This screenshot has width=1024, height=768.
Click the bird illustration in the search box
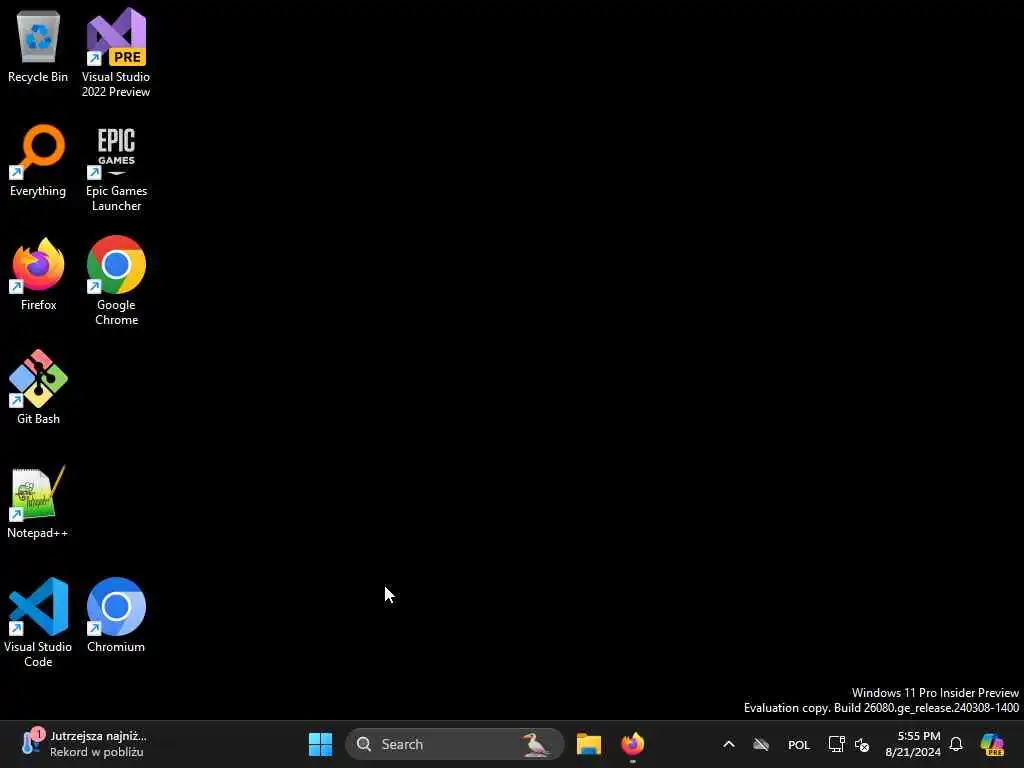tap(536, 744)
